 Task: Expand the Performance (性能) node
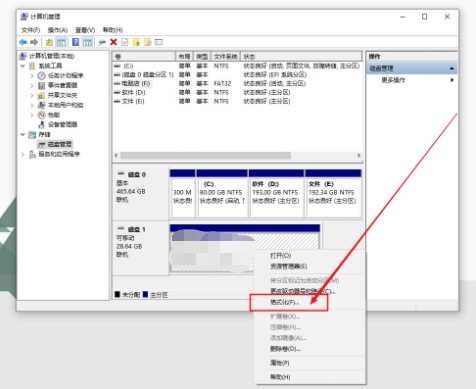click(x=32, y=115)
